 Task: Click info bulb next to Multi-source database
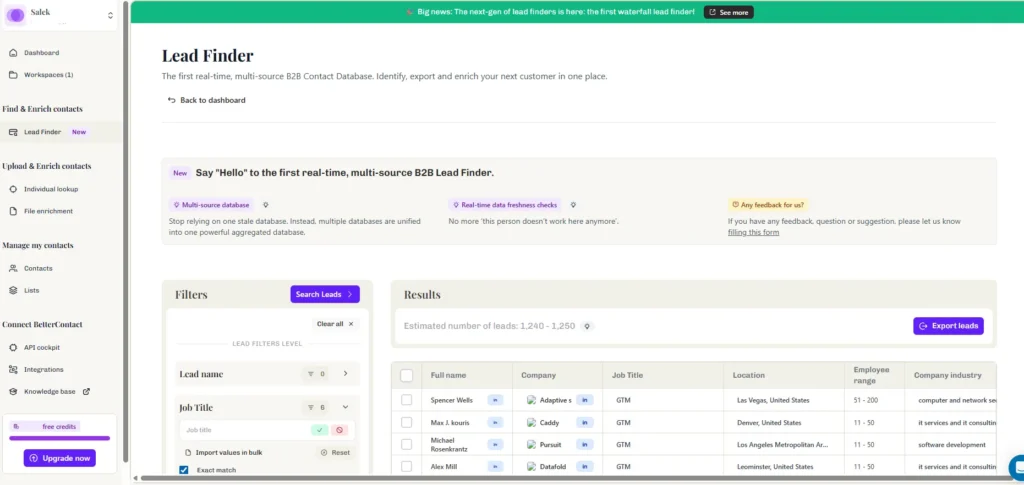click(265, 205)
